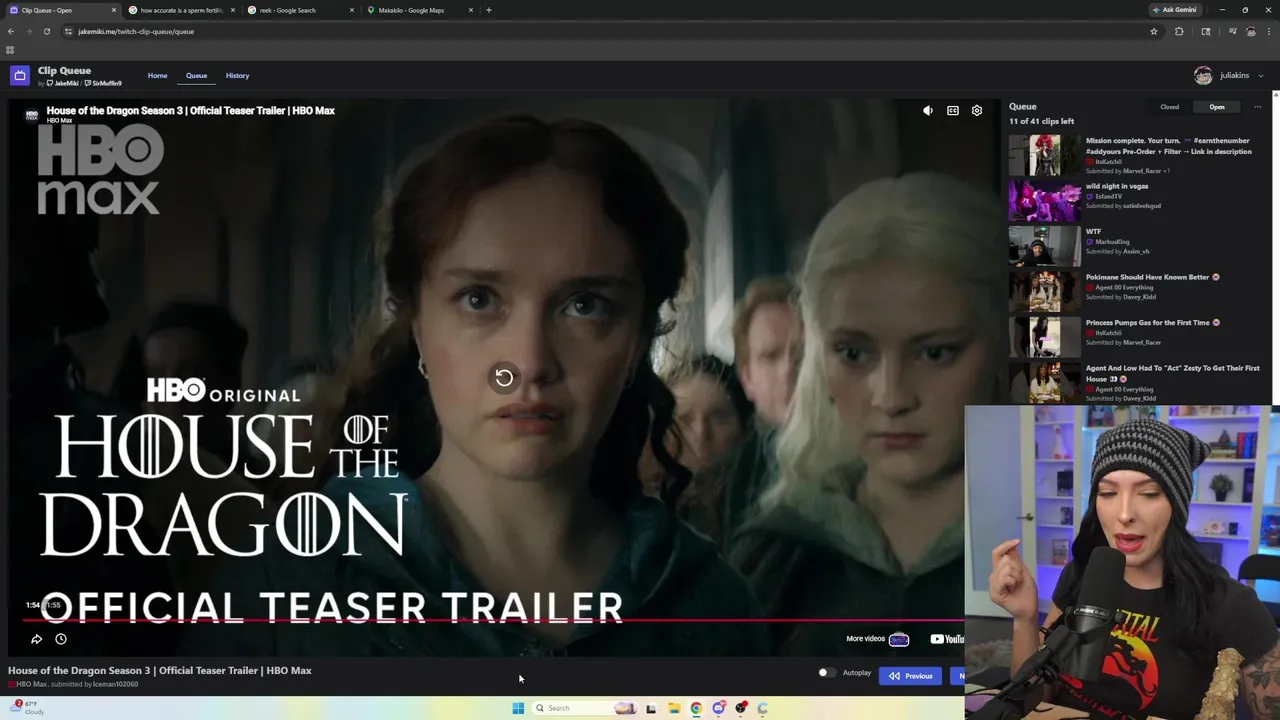Viewport: 1280px width, 720px height.
Task: Click the 'wild night in vegas' thumbnail
Action: coord(1044,201)
